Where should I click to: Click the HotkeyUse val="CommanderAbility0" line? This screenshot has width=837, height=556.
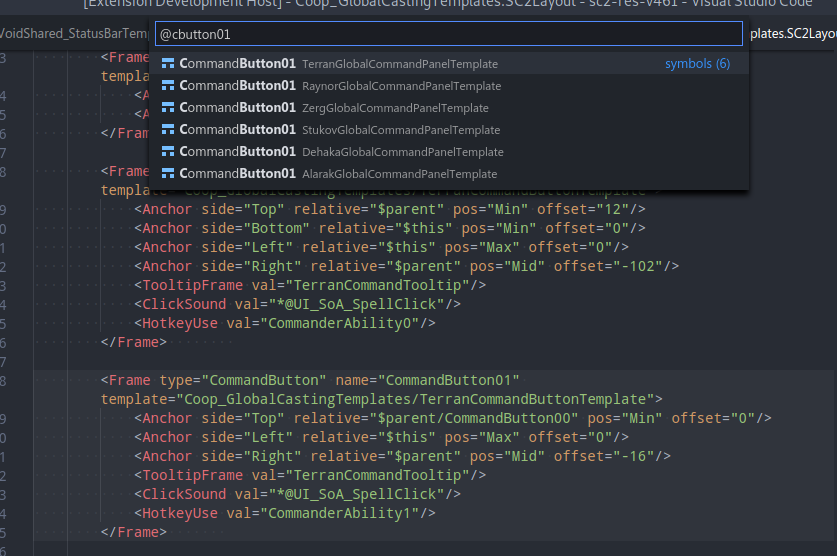click(285, 323)
